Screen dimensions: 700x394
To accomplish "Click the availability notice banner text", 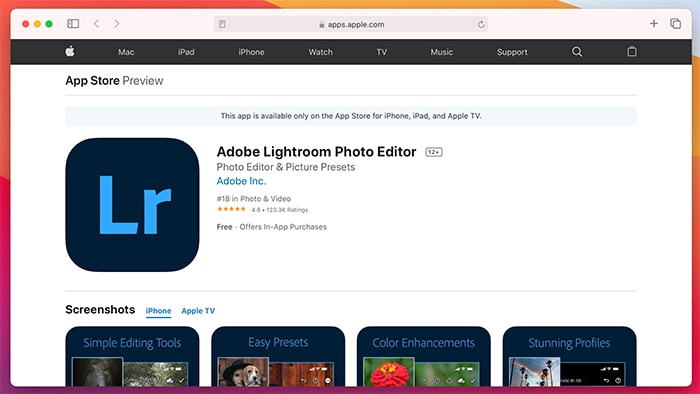I will pyautogui.click(x=351, y=116).
